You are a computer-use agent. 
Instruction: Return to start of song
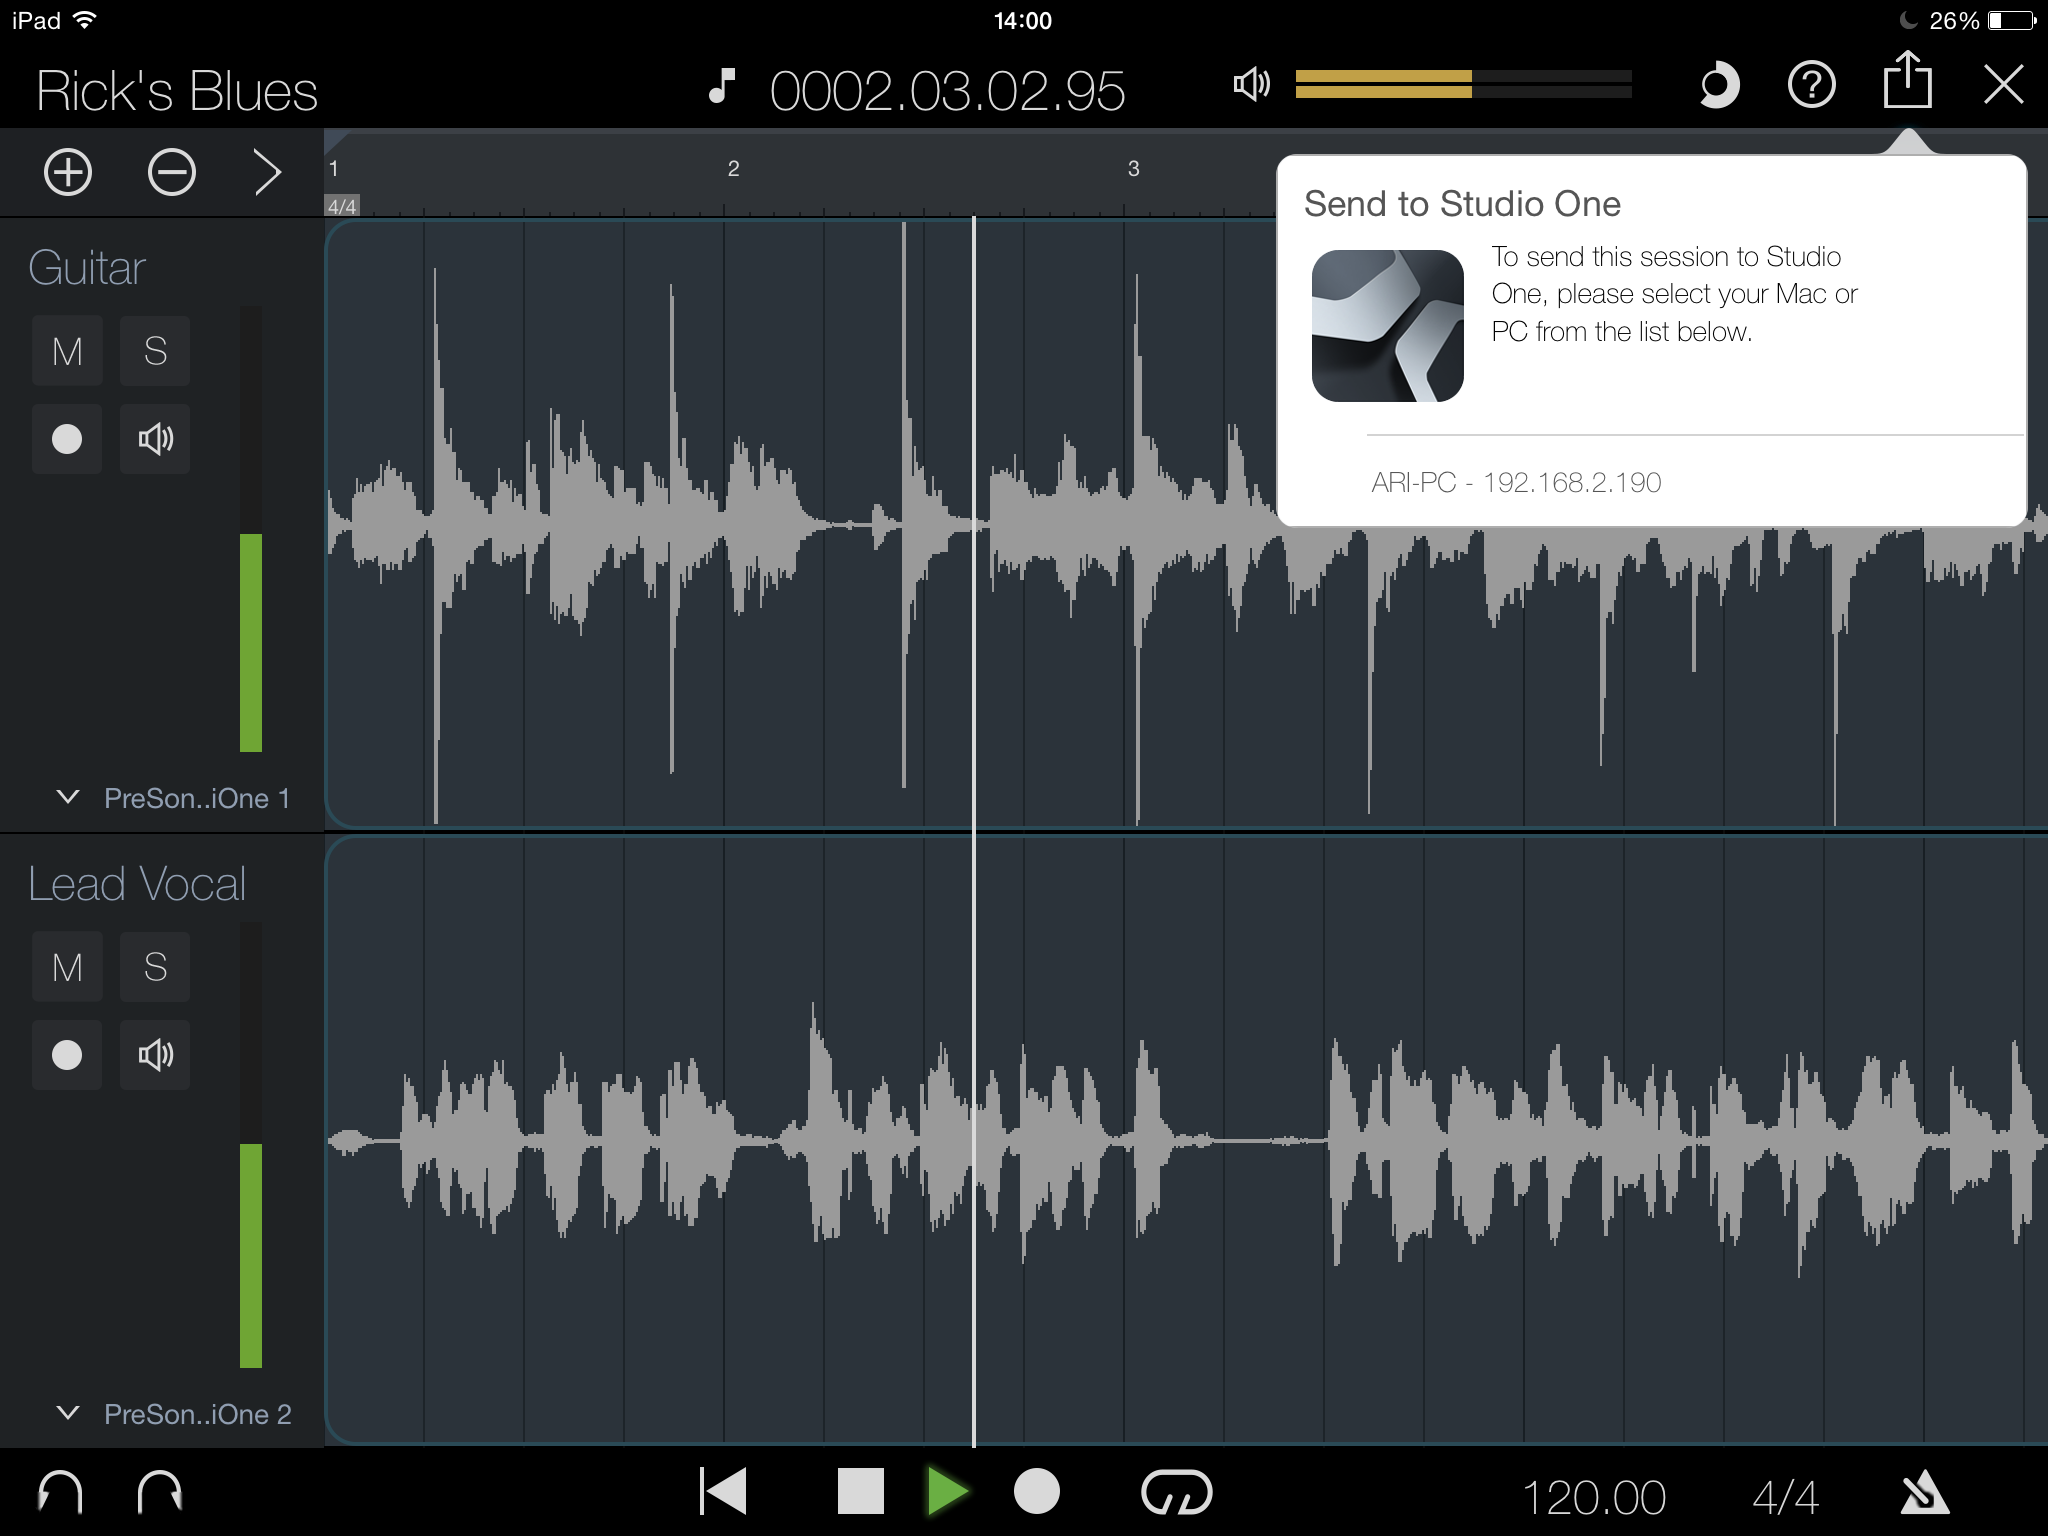(x=723, y=1493)
